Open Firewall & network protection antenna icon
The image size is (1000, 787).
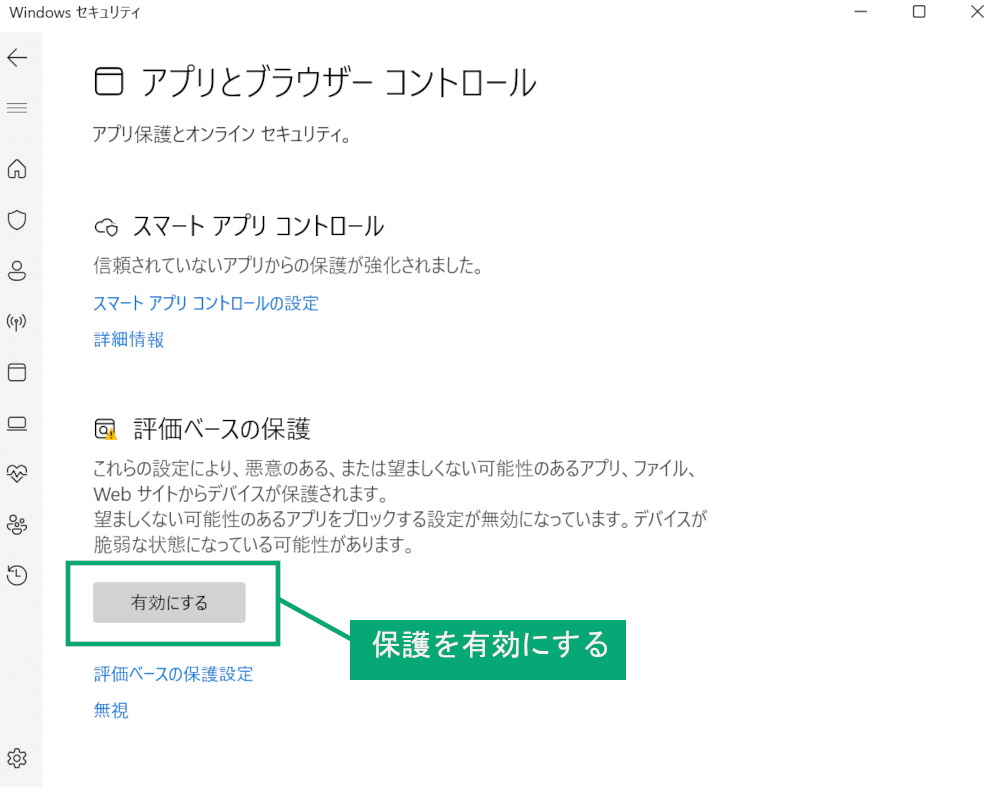(x=17, y=322)
